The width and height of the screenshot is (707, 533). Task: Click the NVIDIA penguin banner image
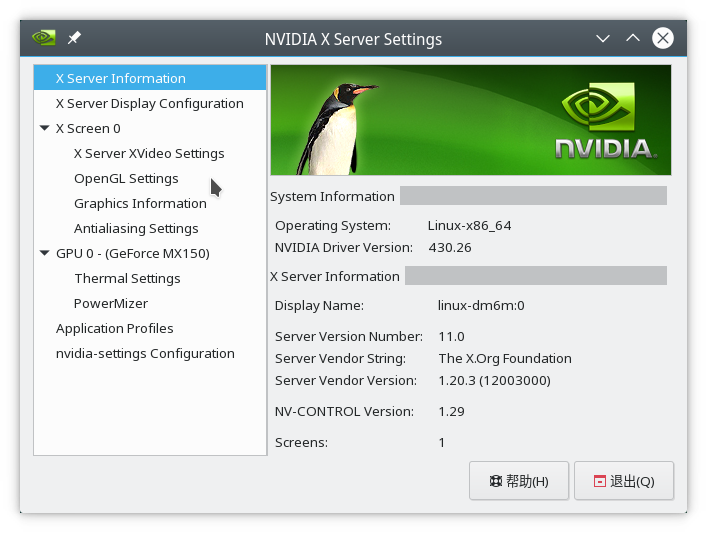[471, 120]
